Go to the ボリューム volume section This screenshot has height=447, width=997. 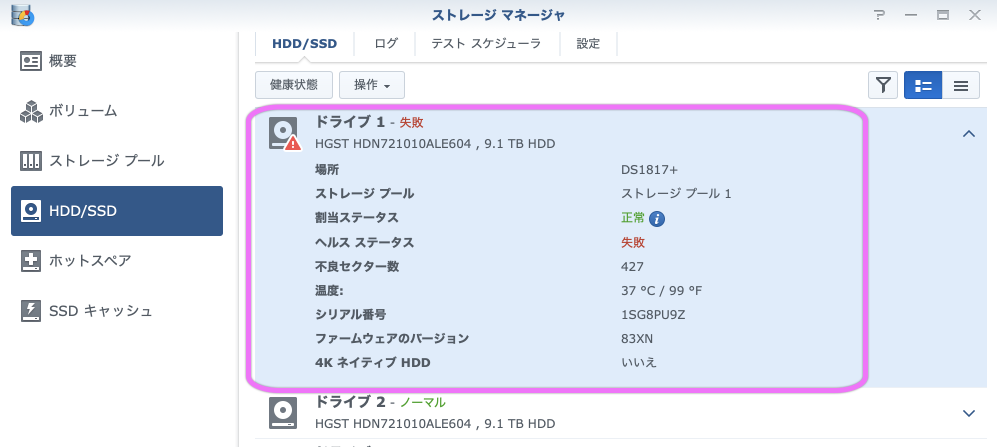(82, 111)
